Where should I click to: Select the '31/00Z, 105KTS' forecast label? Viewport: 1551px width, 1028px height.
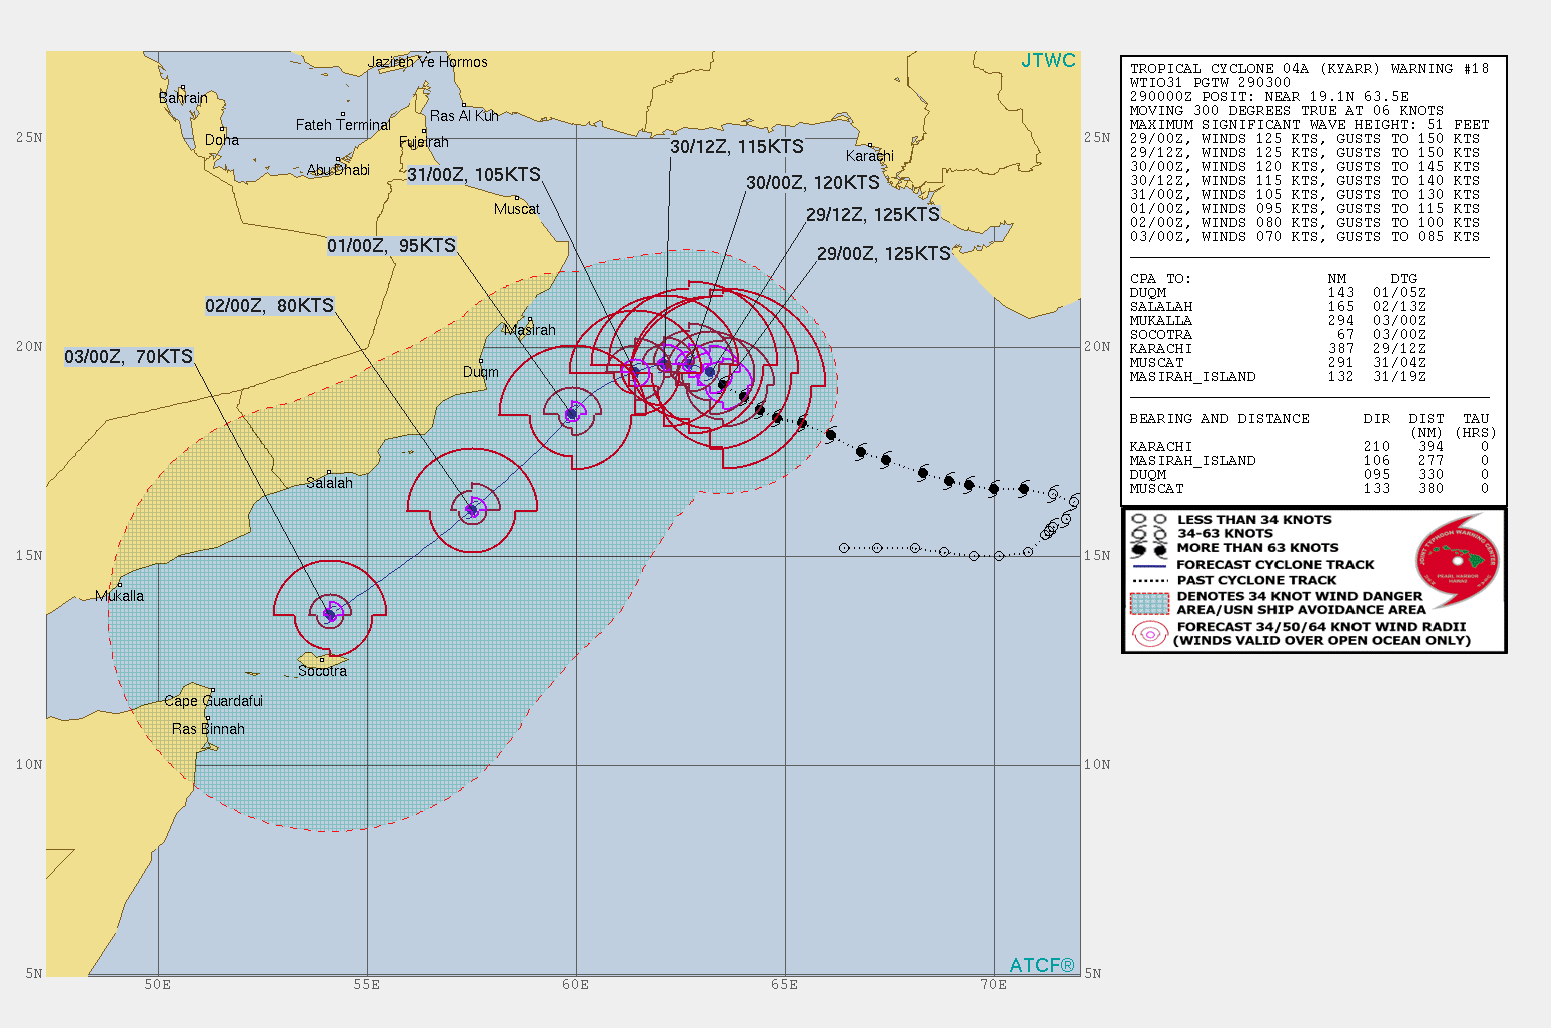pos(474,175)
